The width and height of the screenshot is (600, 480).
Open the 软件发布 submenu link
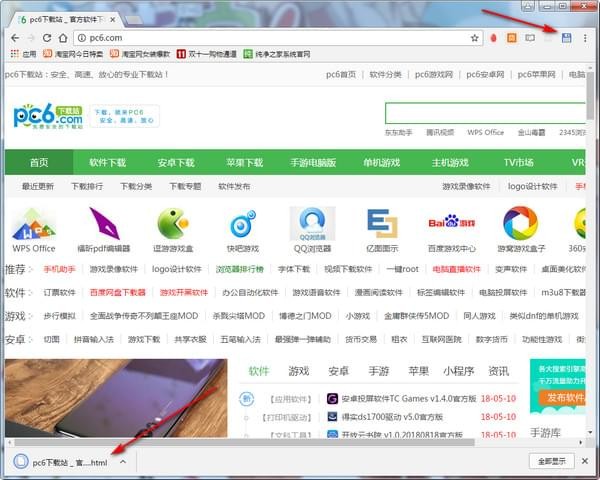[x=234, y=186]
